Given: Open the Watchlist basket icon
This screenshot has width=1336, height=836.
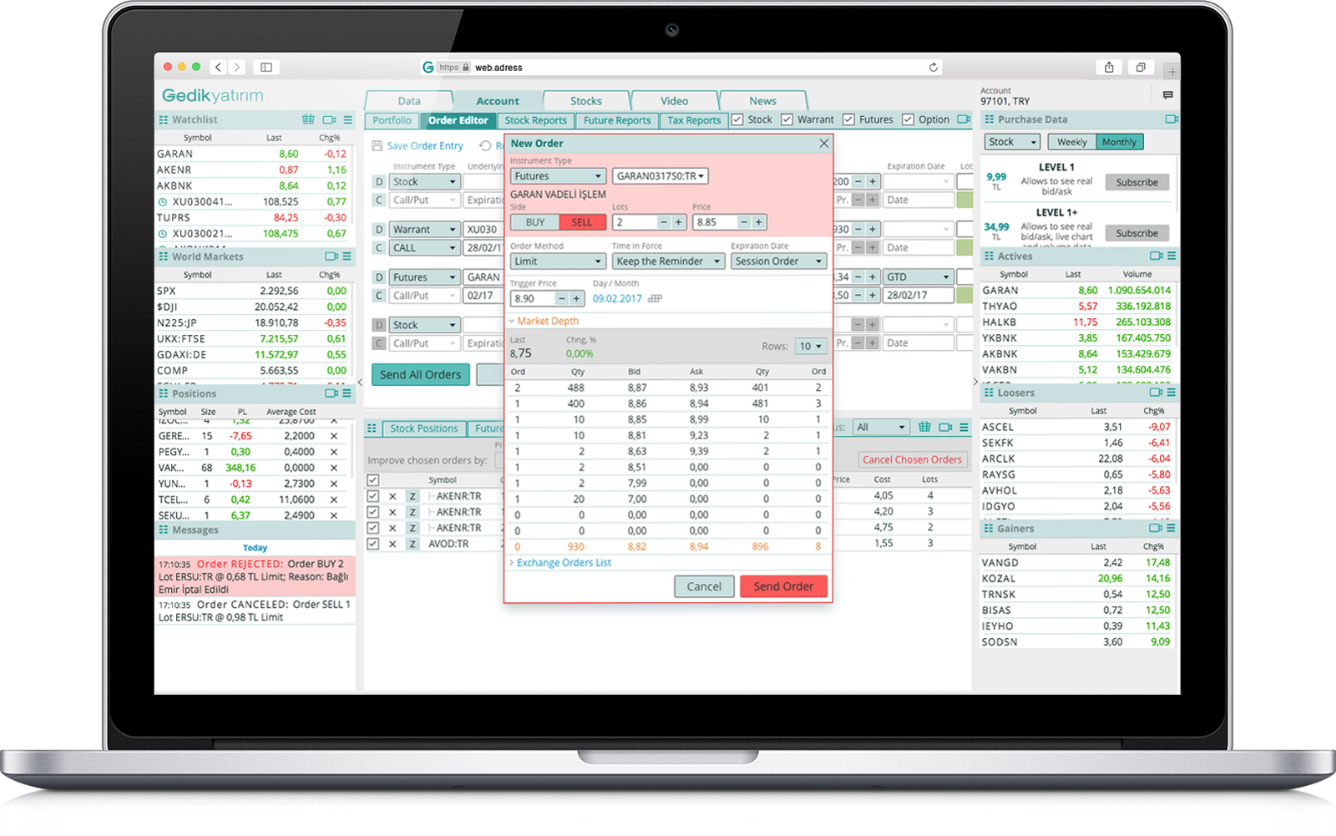Looking at the screenshot, I should pyautogui.click(x=308, y=120).
